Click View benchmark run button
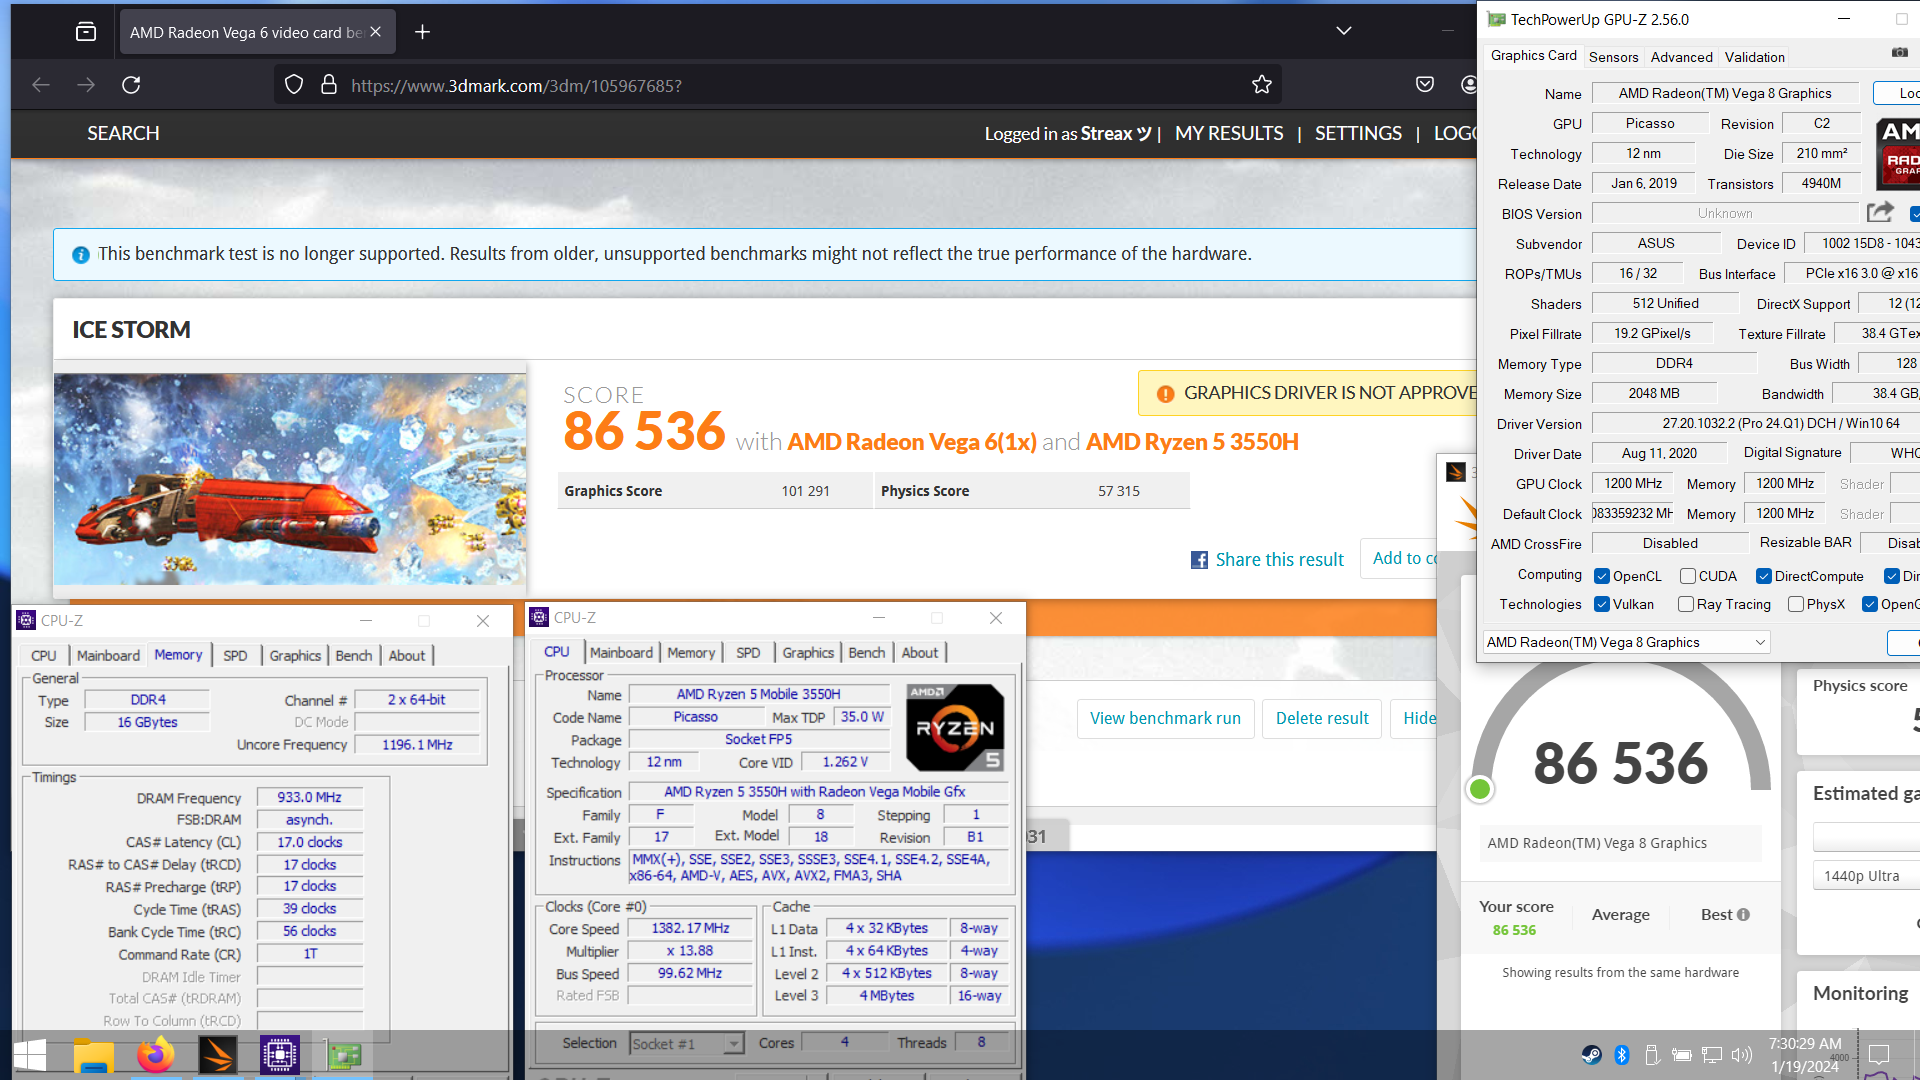The height and width of the screenshot is (1080, 1920). 1165,719
